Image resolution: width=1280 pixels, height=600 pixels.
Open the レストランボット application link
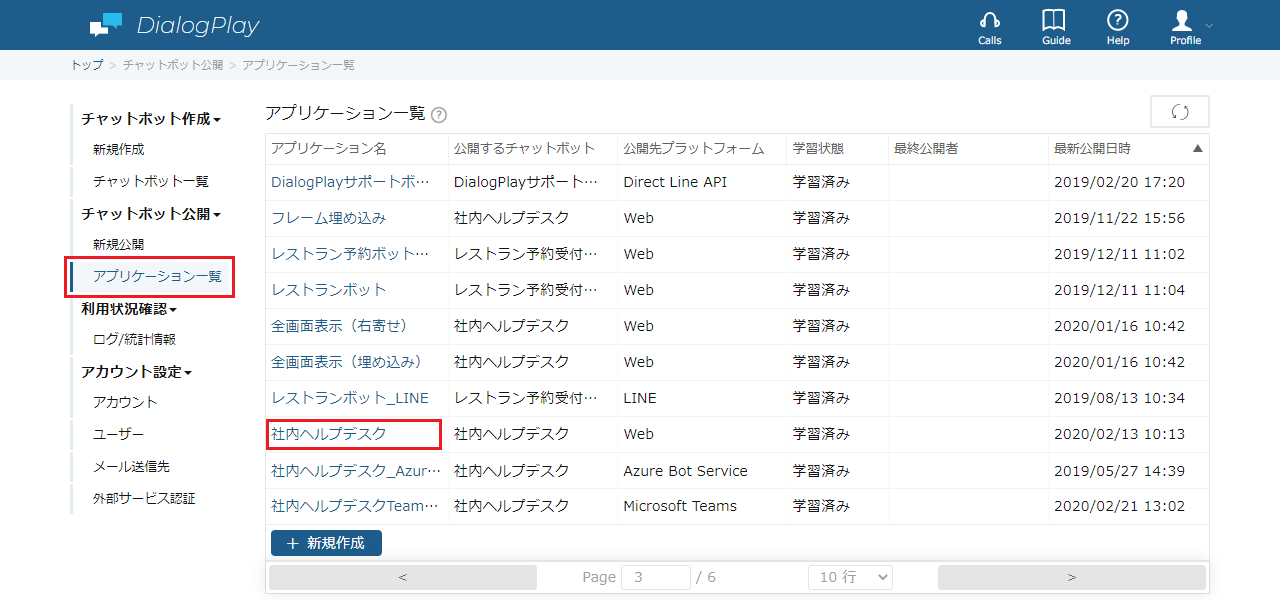328,290
